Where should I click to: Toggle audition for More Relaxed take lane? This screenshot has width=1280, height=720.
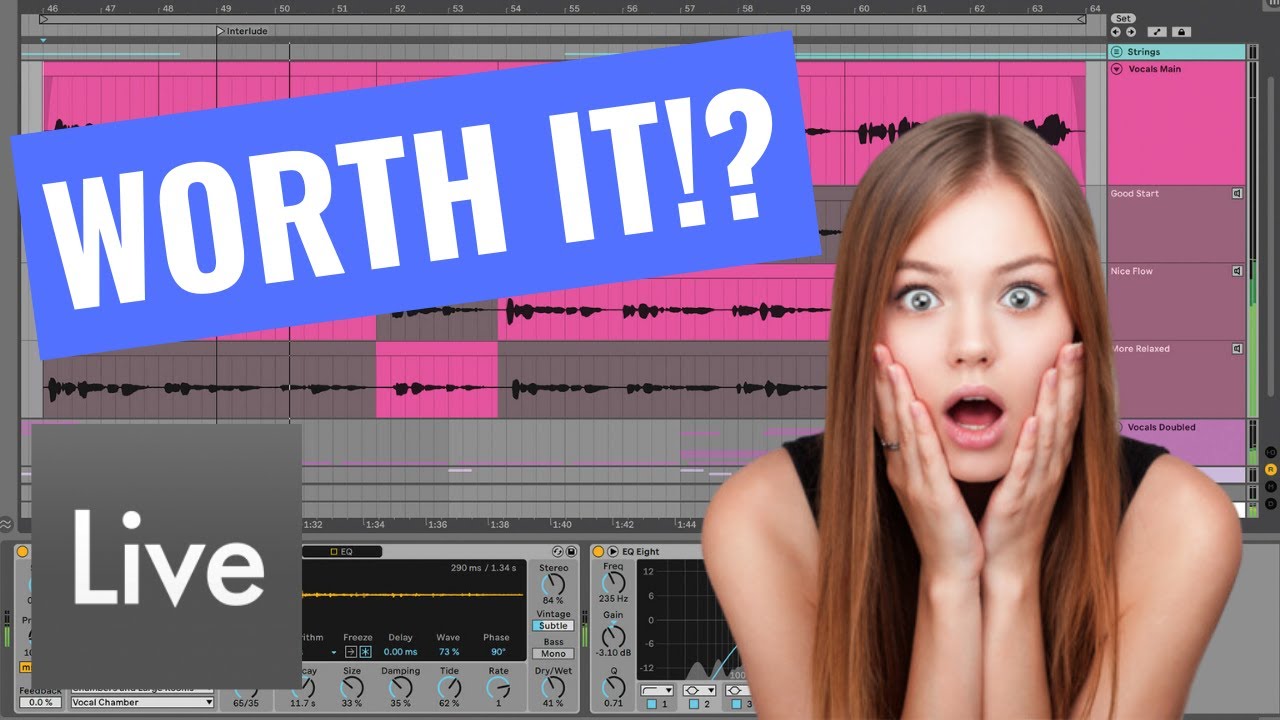(x=1237, y=349)
